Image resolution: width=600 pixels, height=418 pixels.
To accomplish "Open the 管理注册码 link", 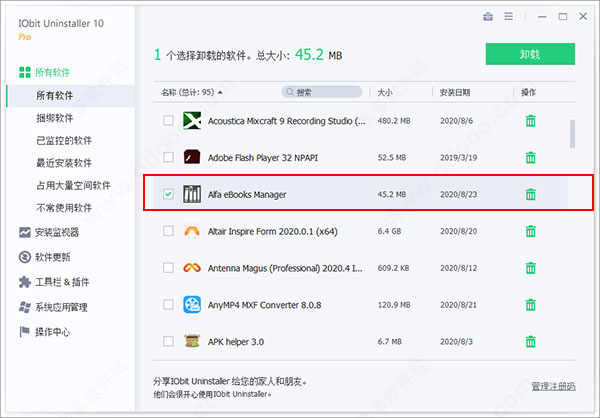I will point(553,386).
